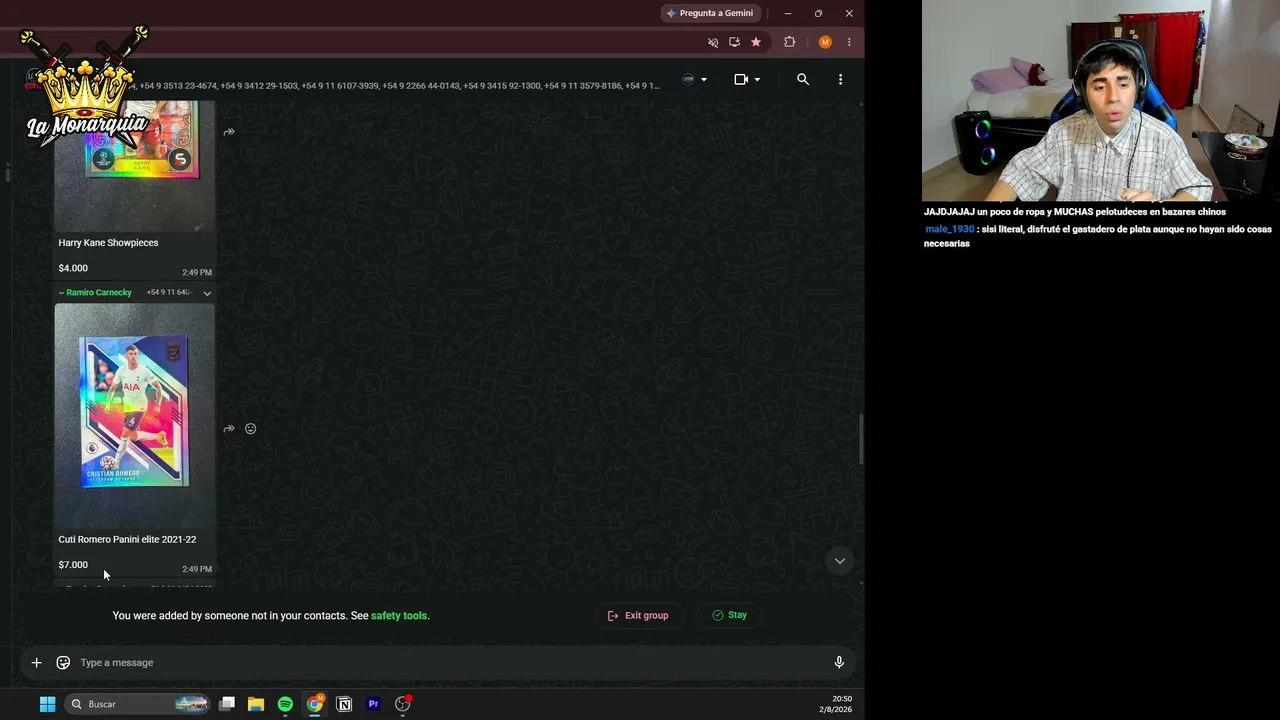Open the Chrome profile avatar M
1280x720 pixels.
pos(825,42)
